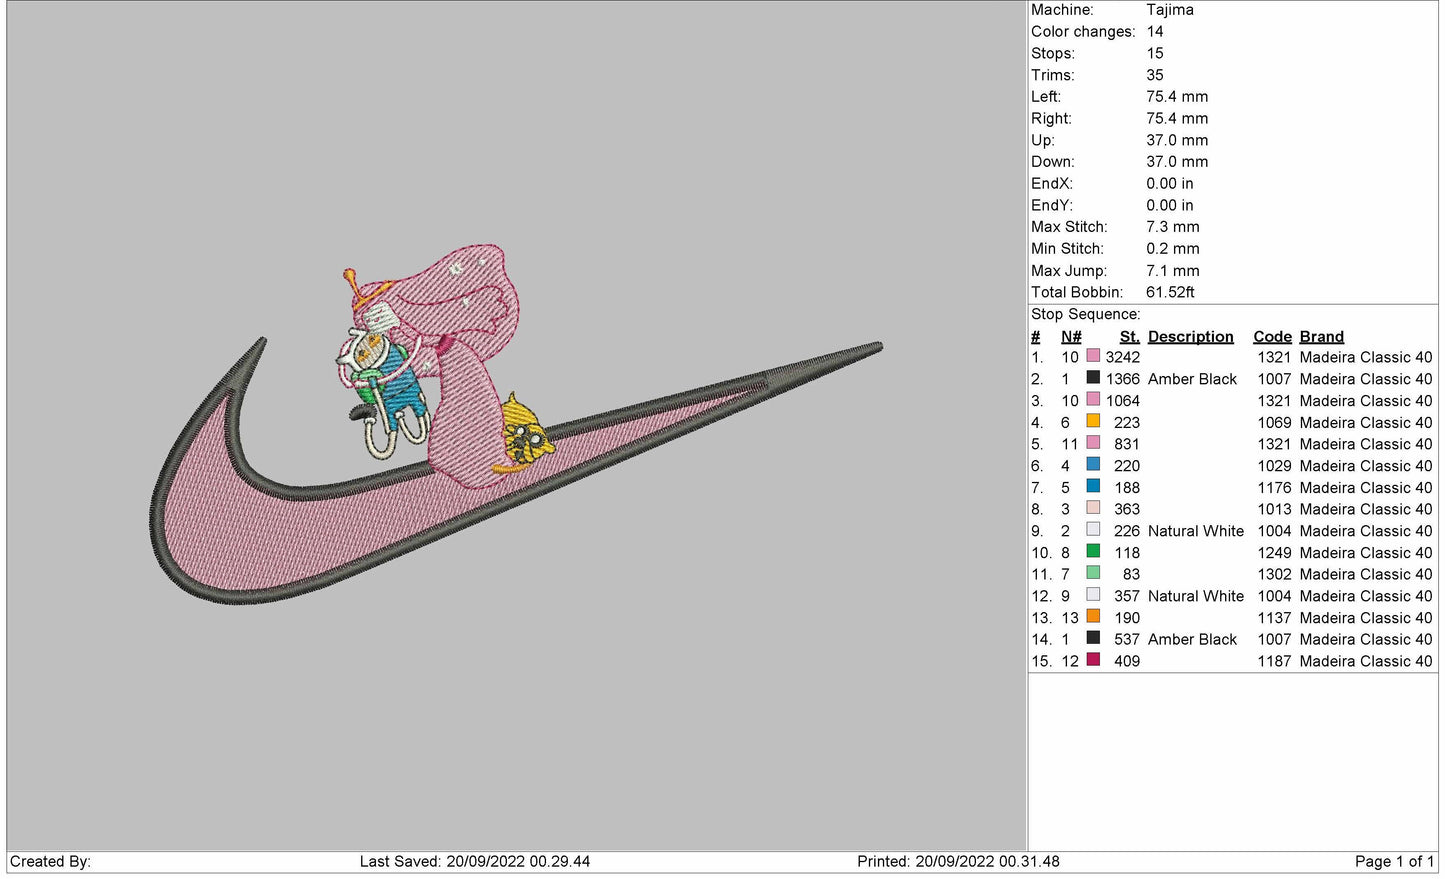The width and height of the screenshot is (1445, 879).
Task: Click the Description column header
Action: point(1190,337)
